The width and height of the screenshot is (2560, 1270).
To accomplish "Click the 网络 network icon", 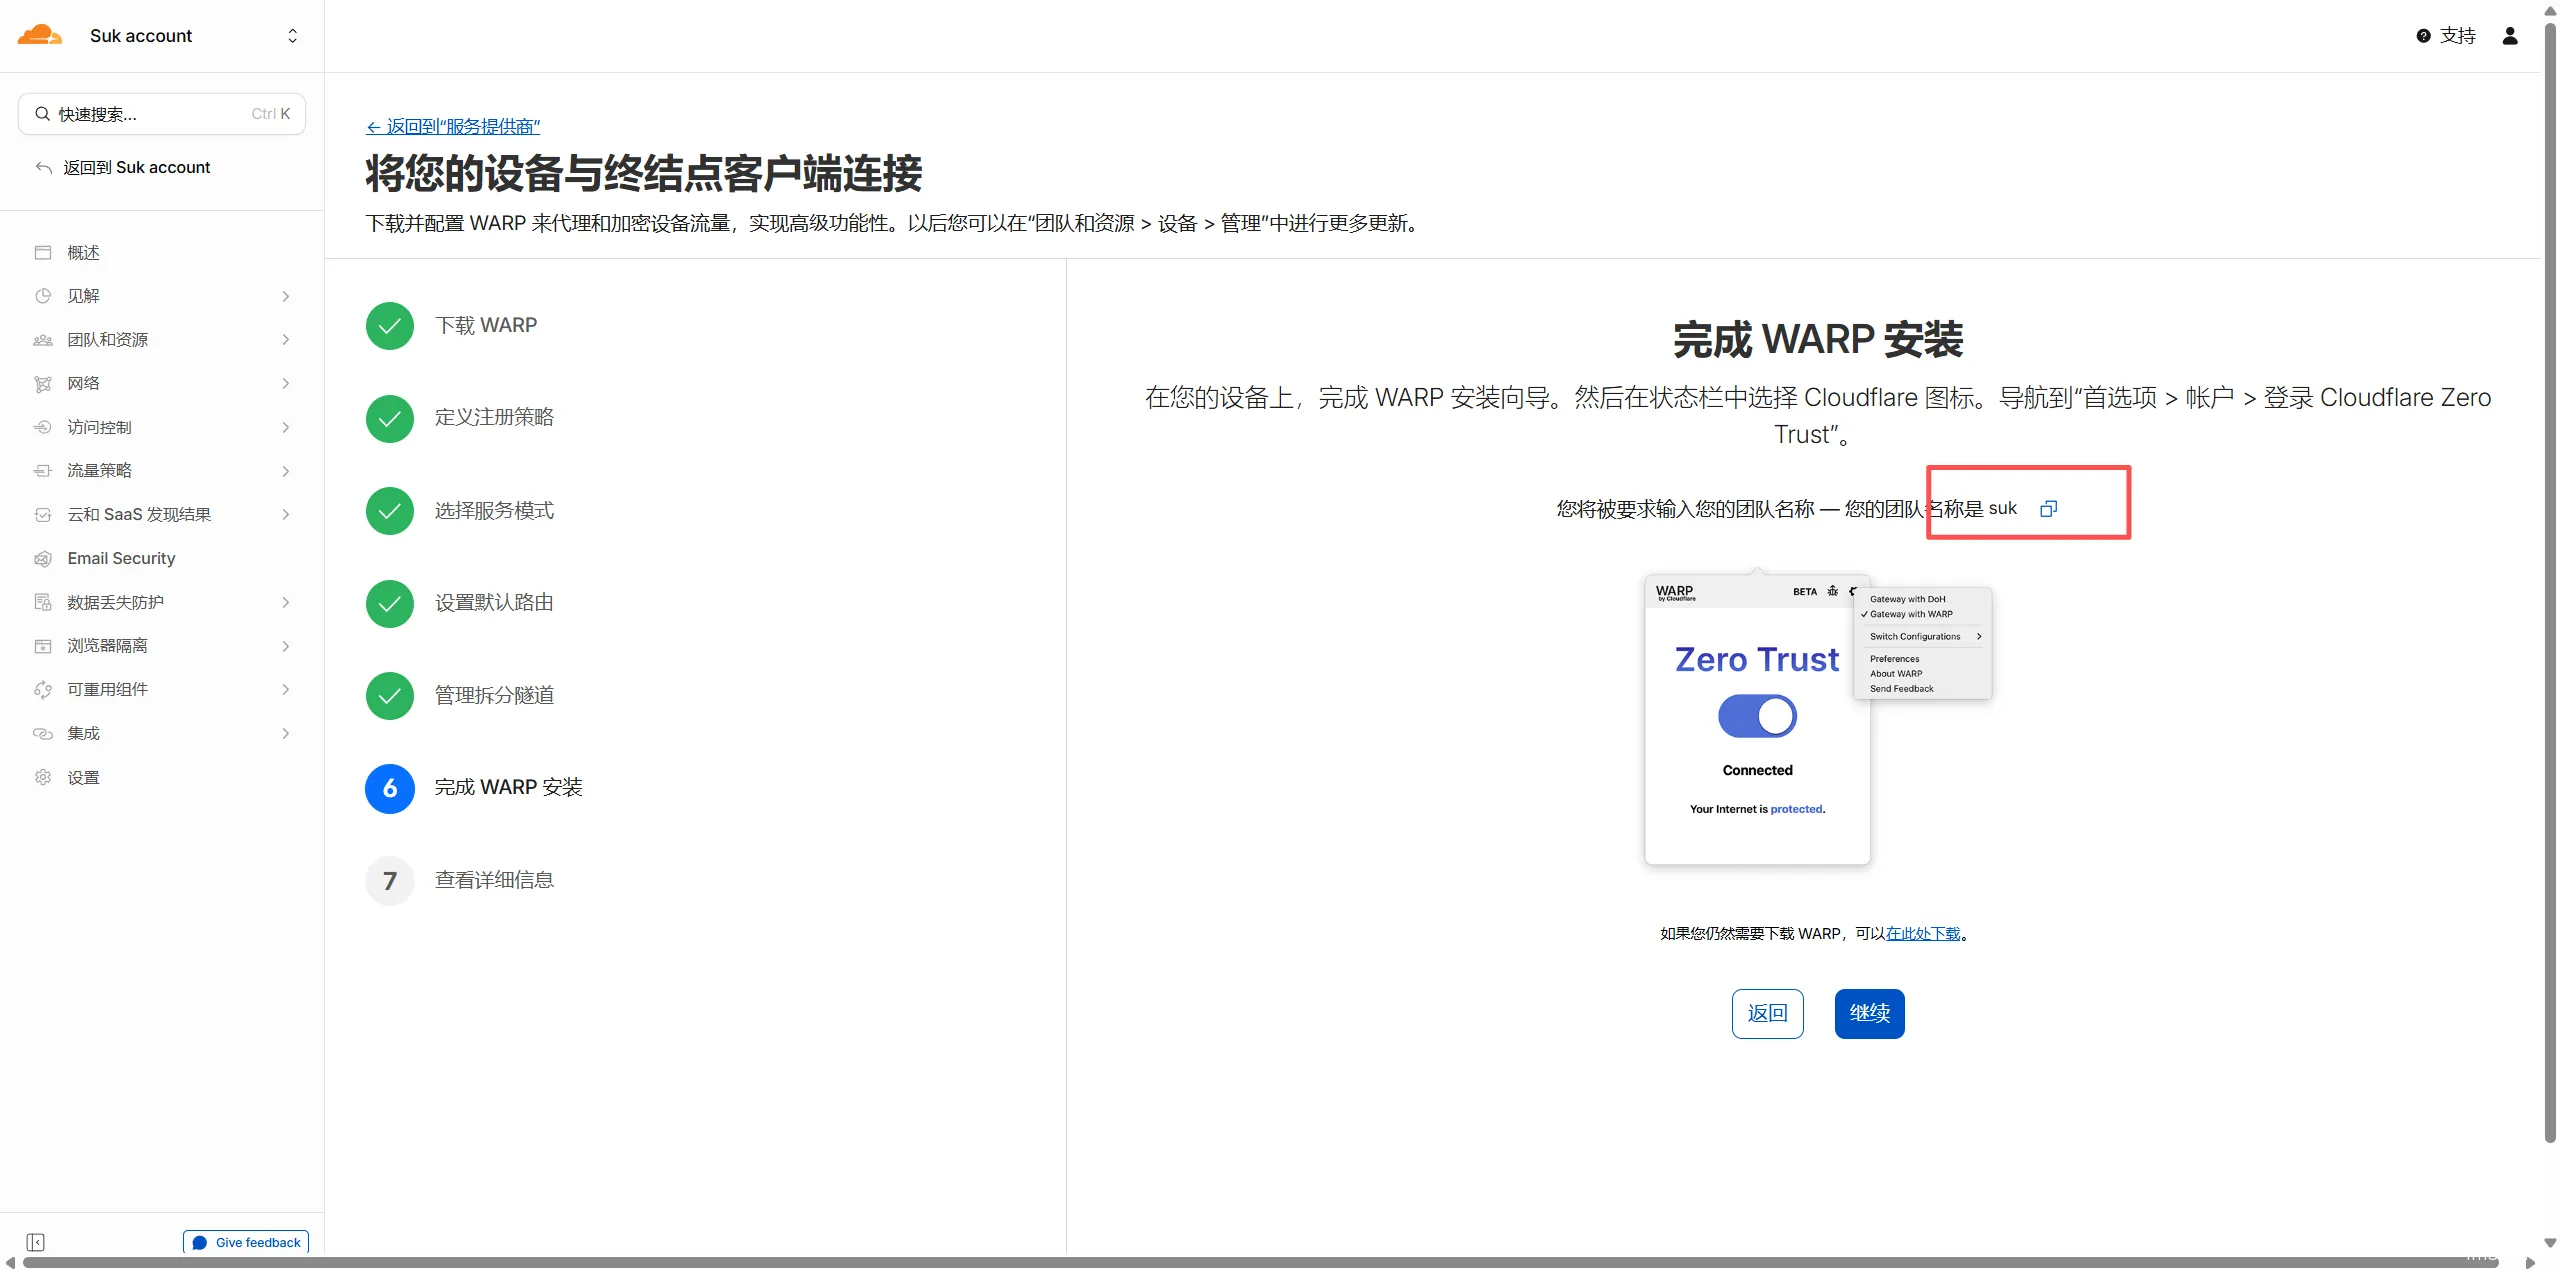I will (x=43, y=384).
